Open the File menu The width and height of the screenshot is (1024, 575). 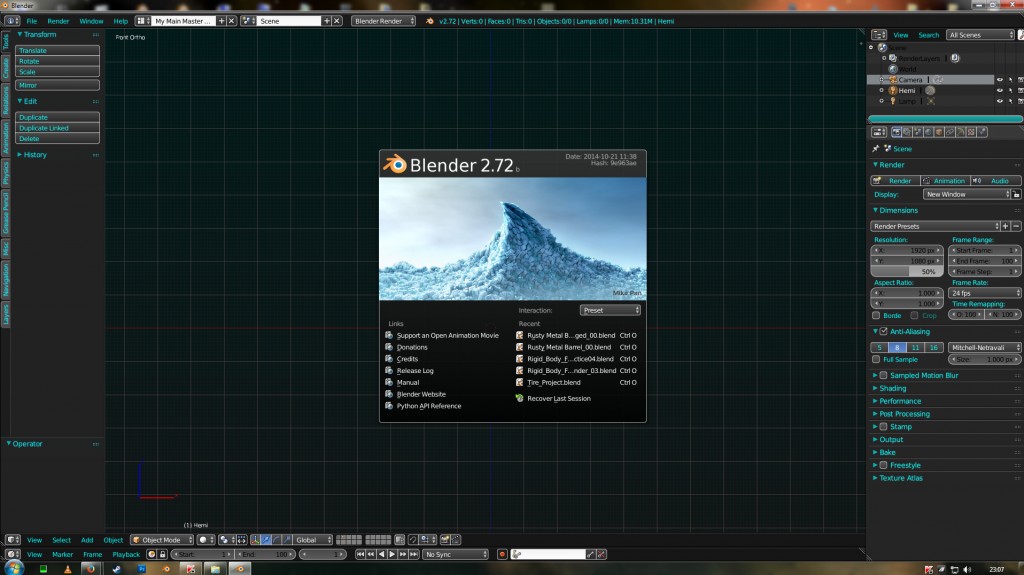[x=31, y=21]
